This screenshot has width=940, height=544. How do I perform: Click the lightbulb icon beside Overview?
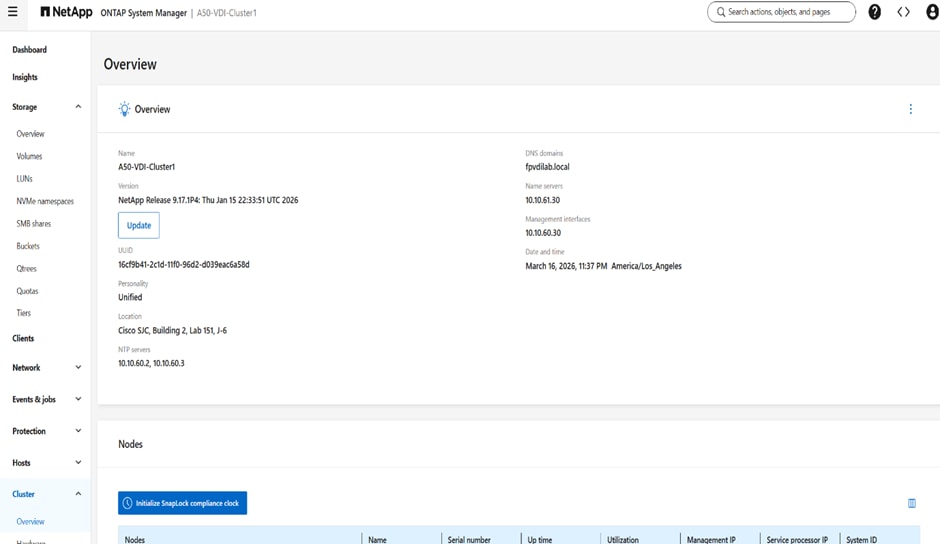click(124, 109)
